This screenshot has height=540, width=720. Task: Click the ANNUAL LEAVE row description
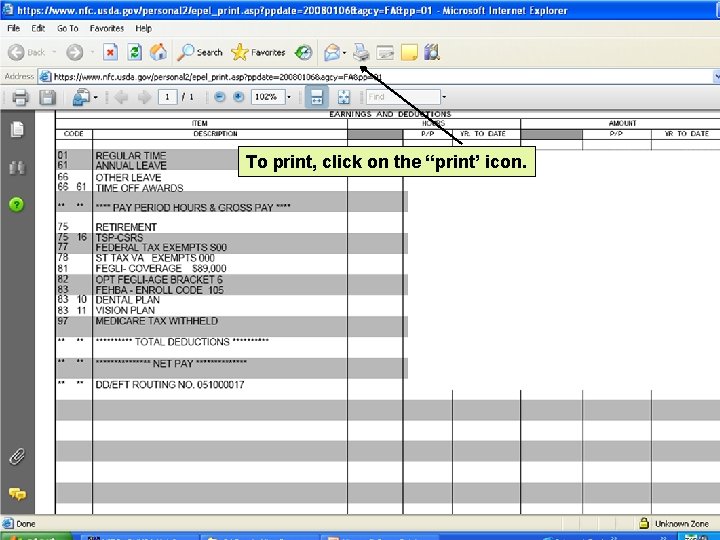pyautogui.click(x=131, y=165)
